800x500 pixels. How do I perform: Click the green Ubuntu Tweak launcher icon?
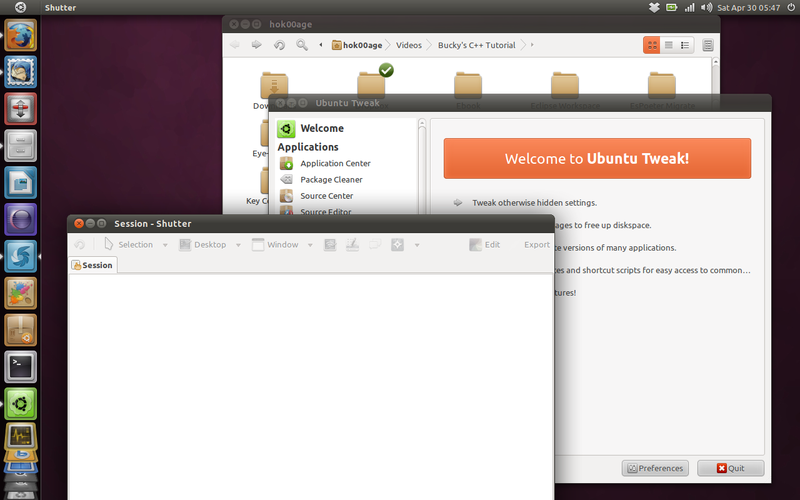pos(20,404)
